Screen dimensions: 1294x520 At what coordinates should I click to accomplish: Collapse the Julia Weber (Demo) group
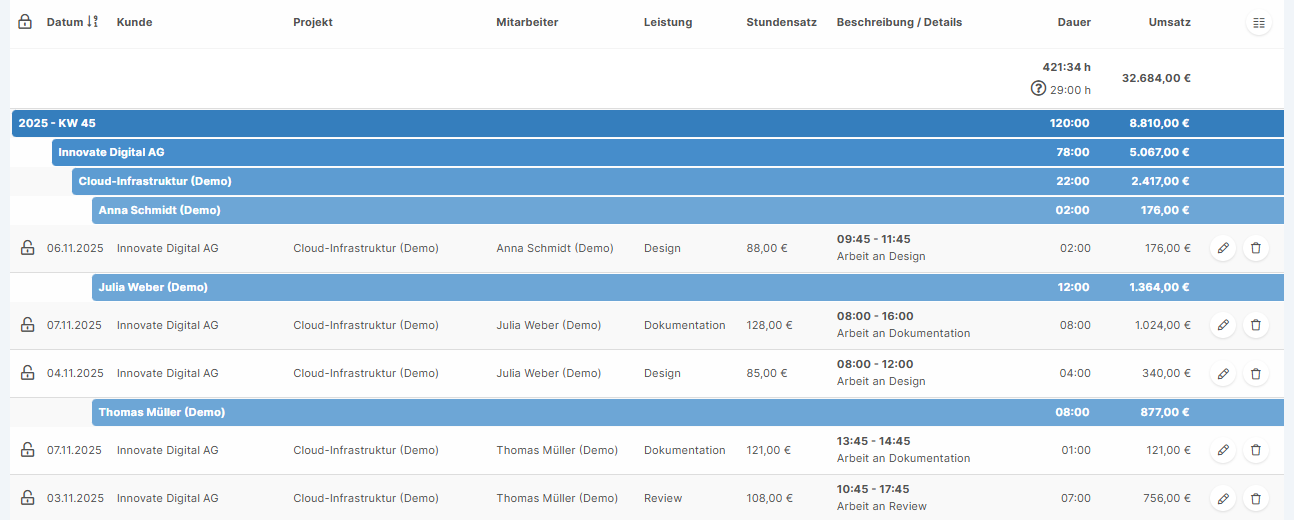coord(688,287)
